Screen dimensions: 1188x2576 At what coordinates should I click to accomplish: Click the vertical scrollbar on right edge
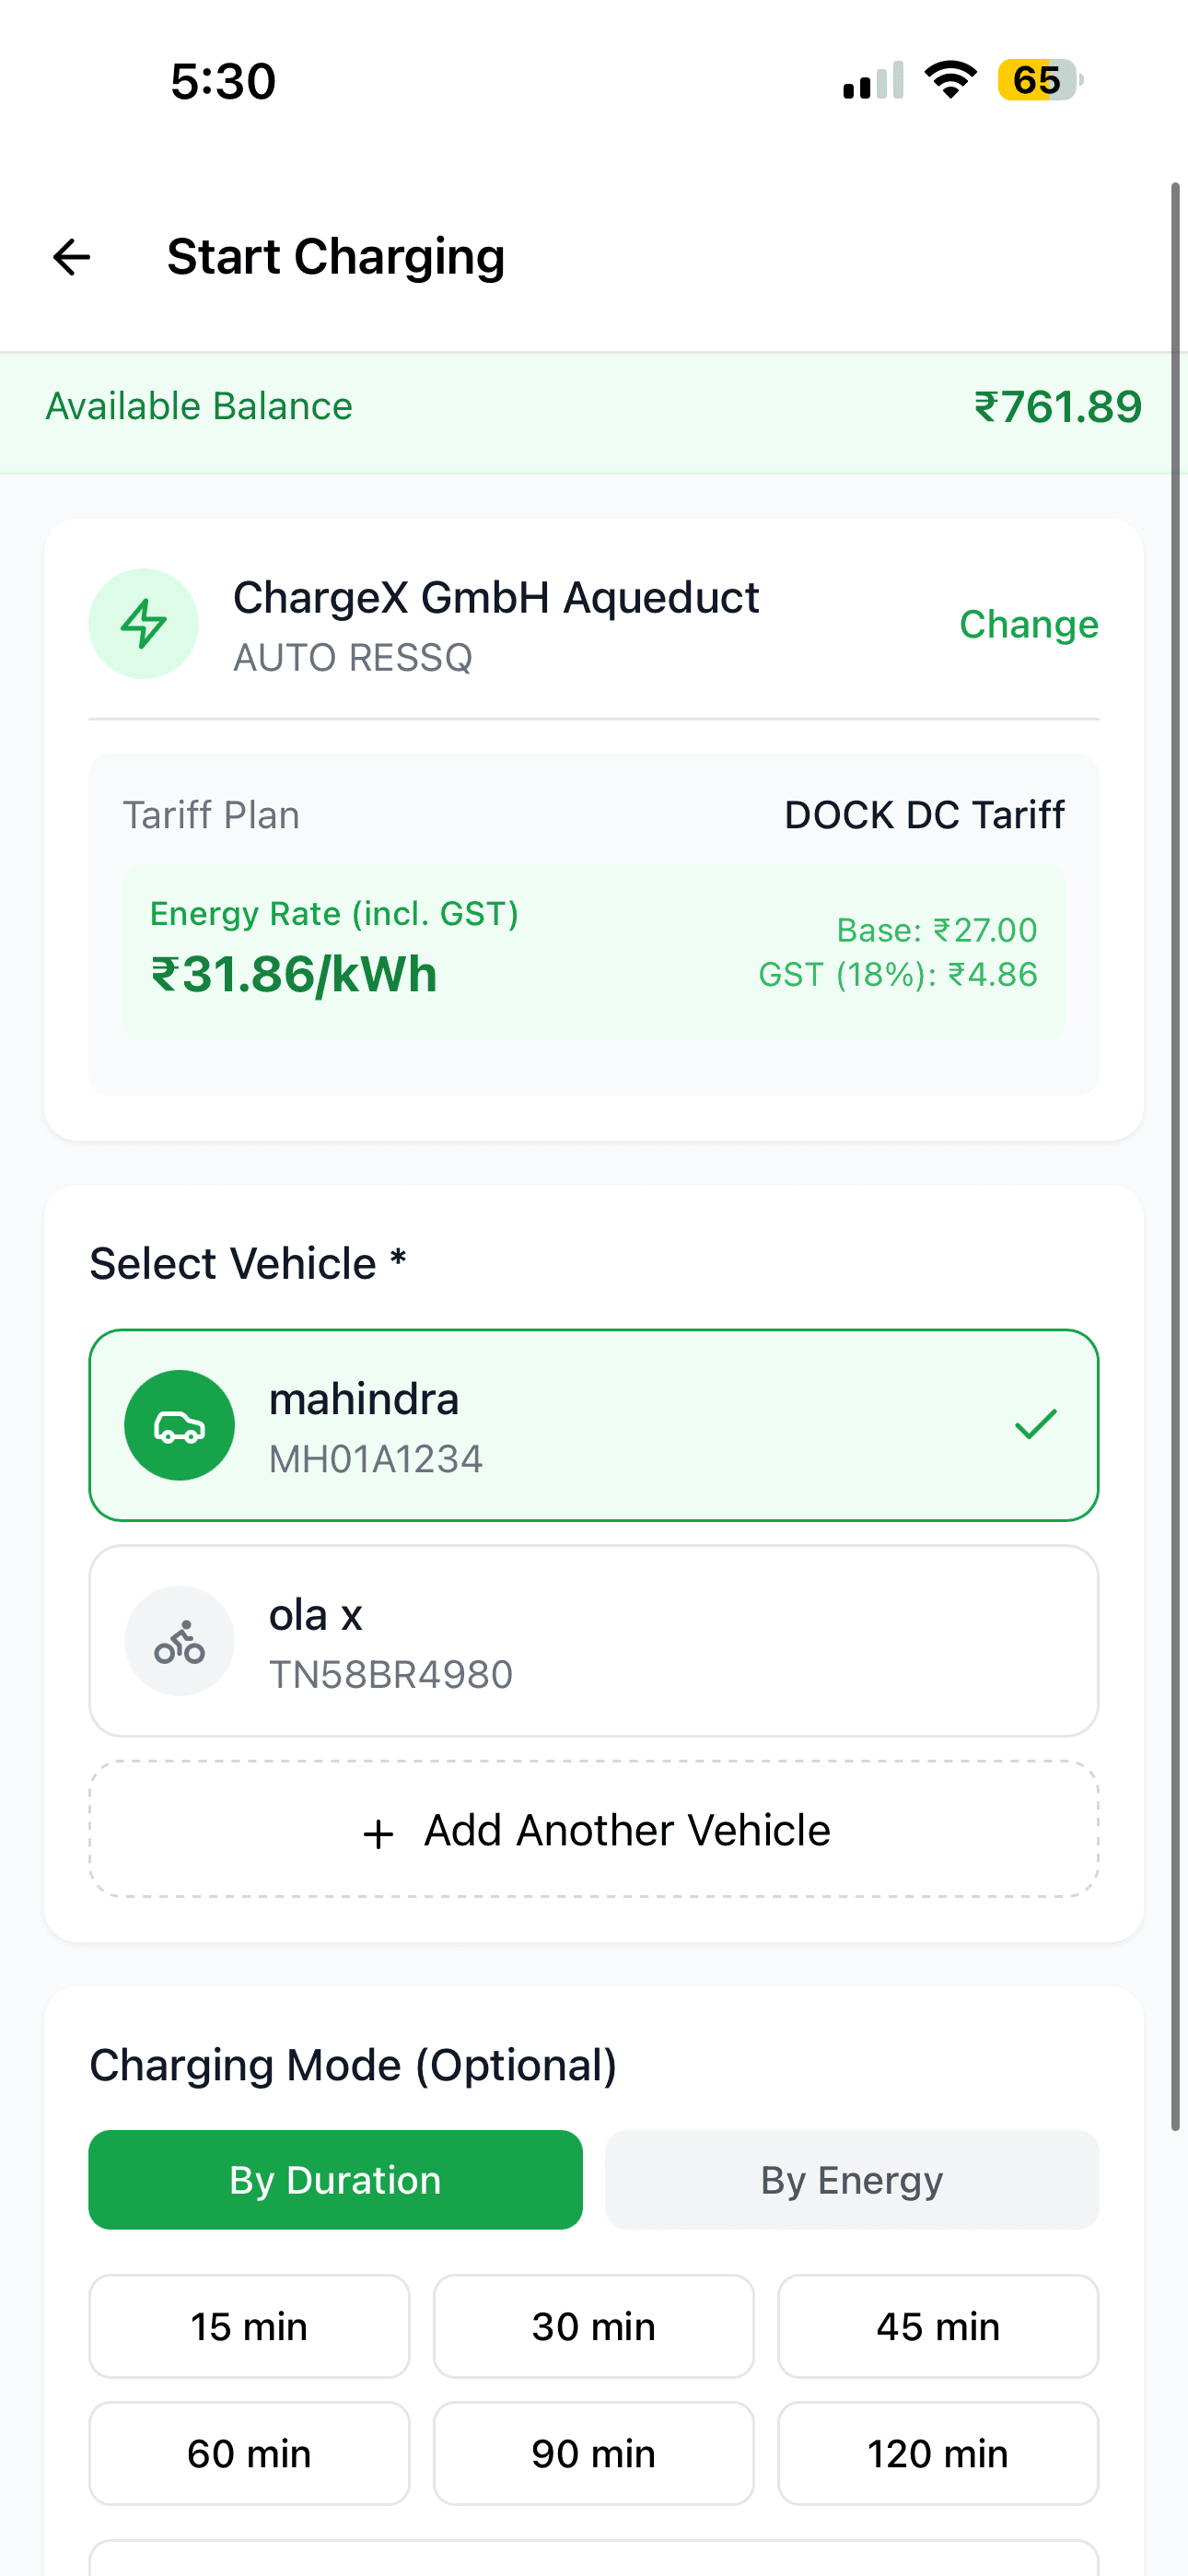1176,1150
